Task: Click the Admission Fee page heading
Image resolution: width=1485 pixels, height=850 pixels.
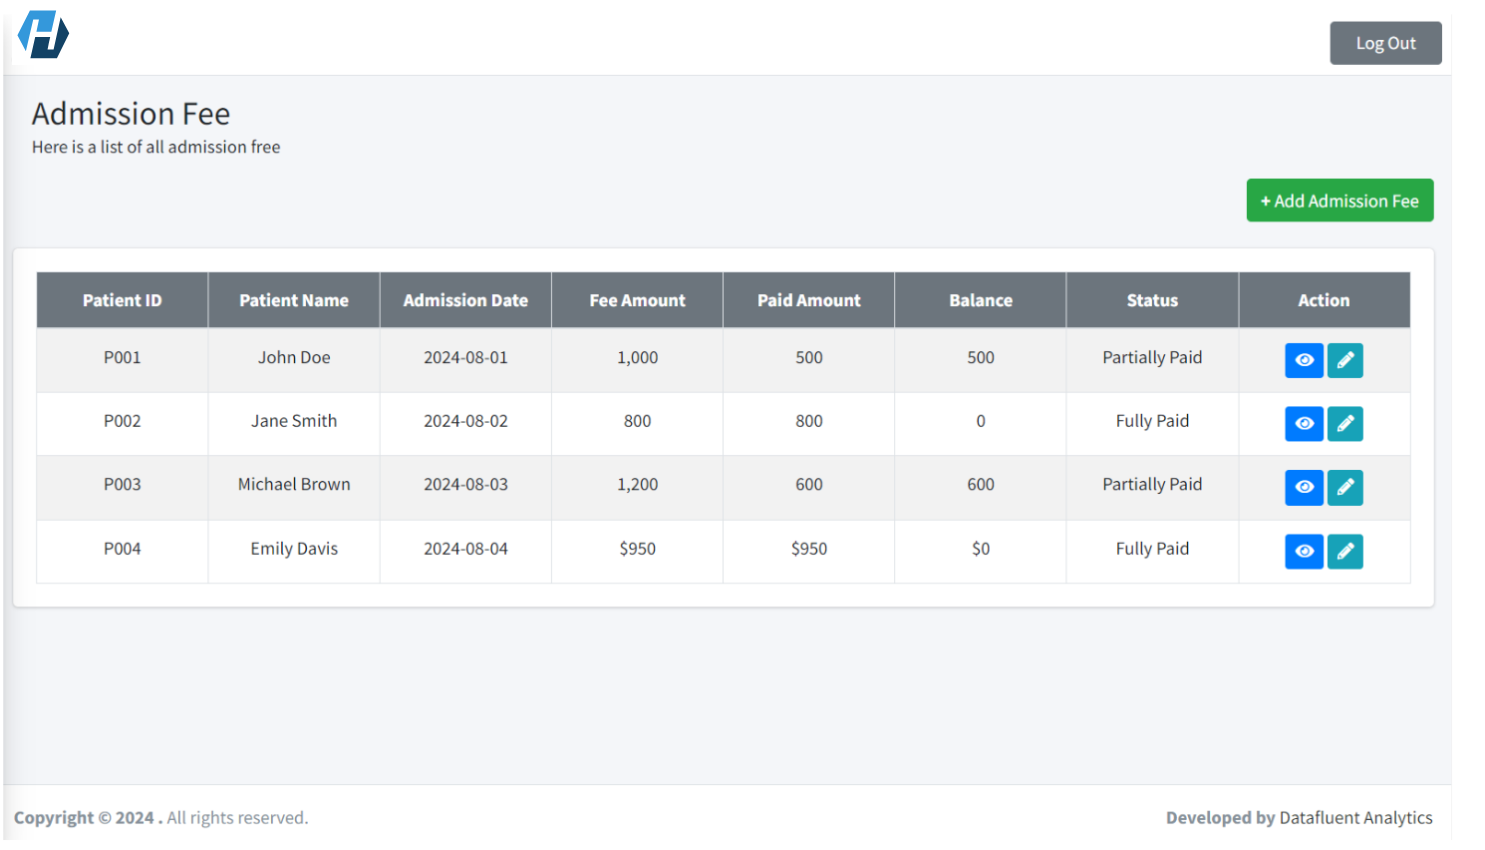Action: [x=131, y=114]
